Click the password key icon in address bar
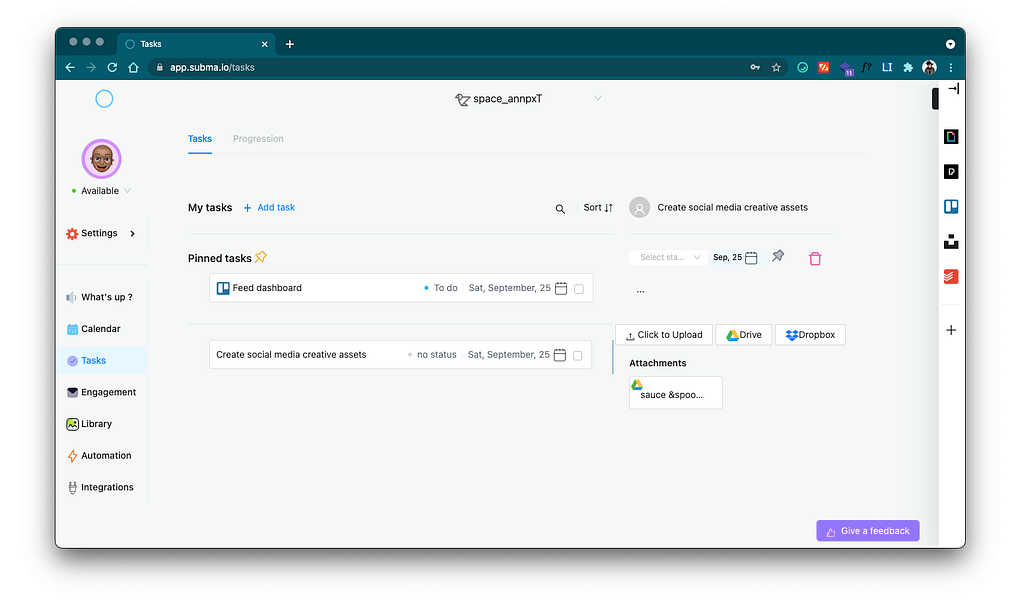This screenshot has width=1010, height=600. tap(755, 68)
